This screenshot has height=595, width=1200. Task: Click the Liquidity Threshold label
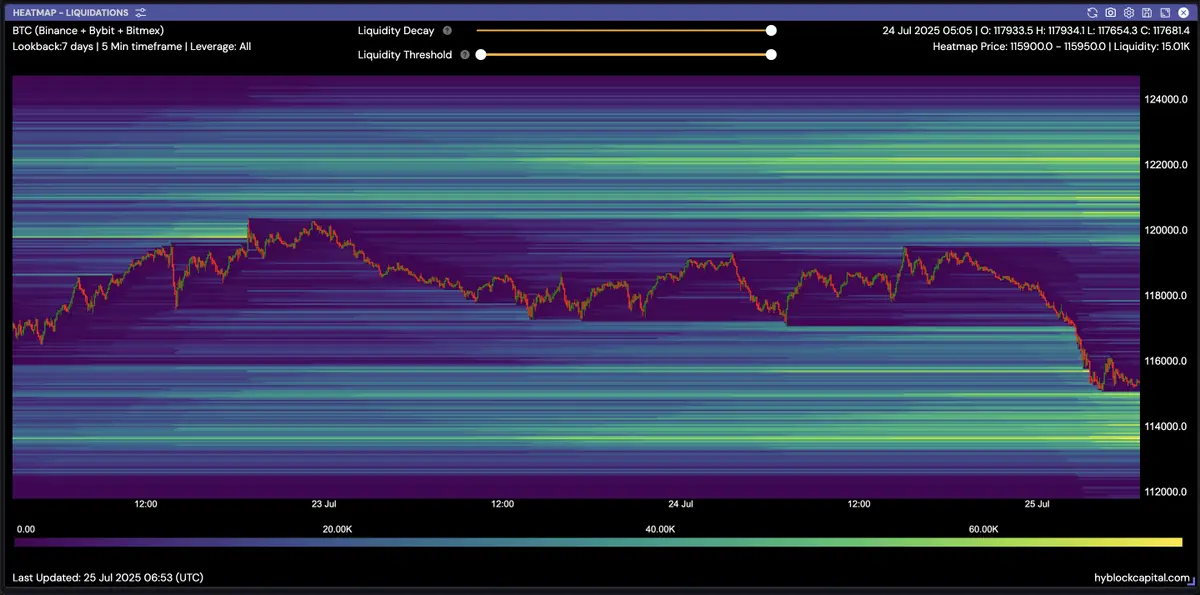(405, 55)
